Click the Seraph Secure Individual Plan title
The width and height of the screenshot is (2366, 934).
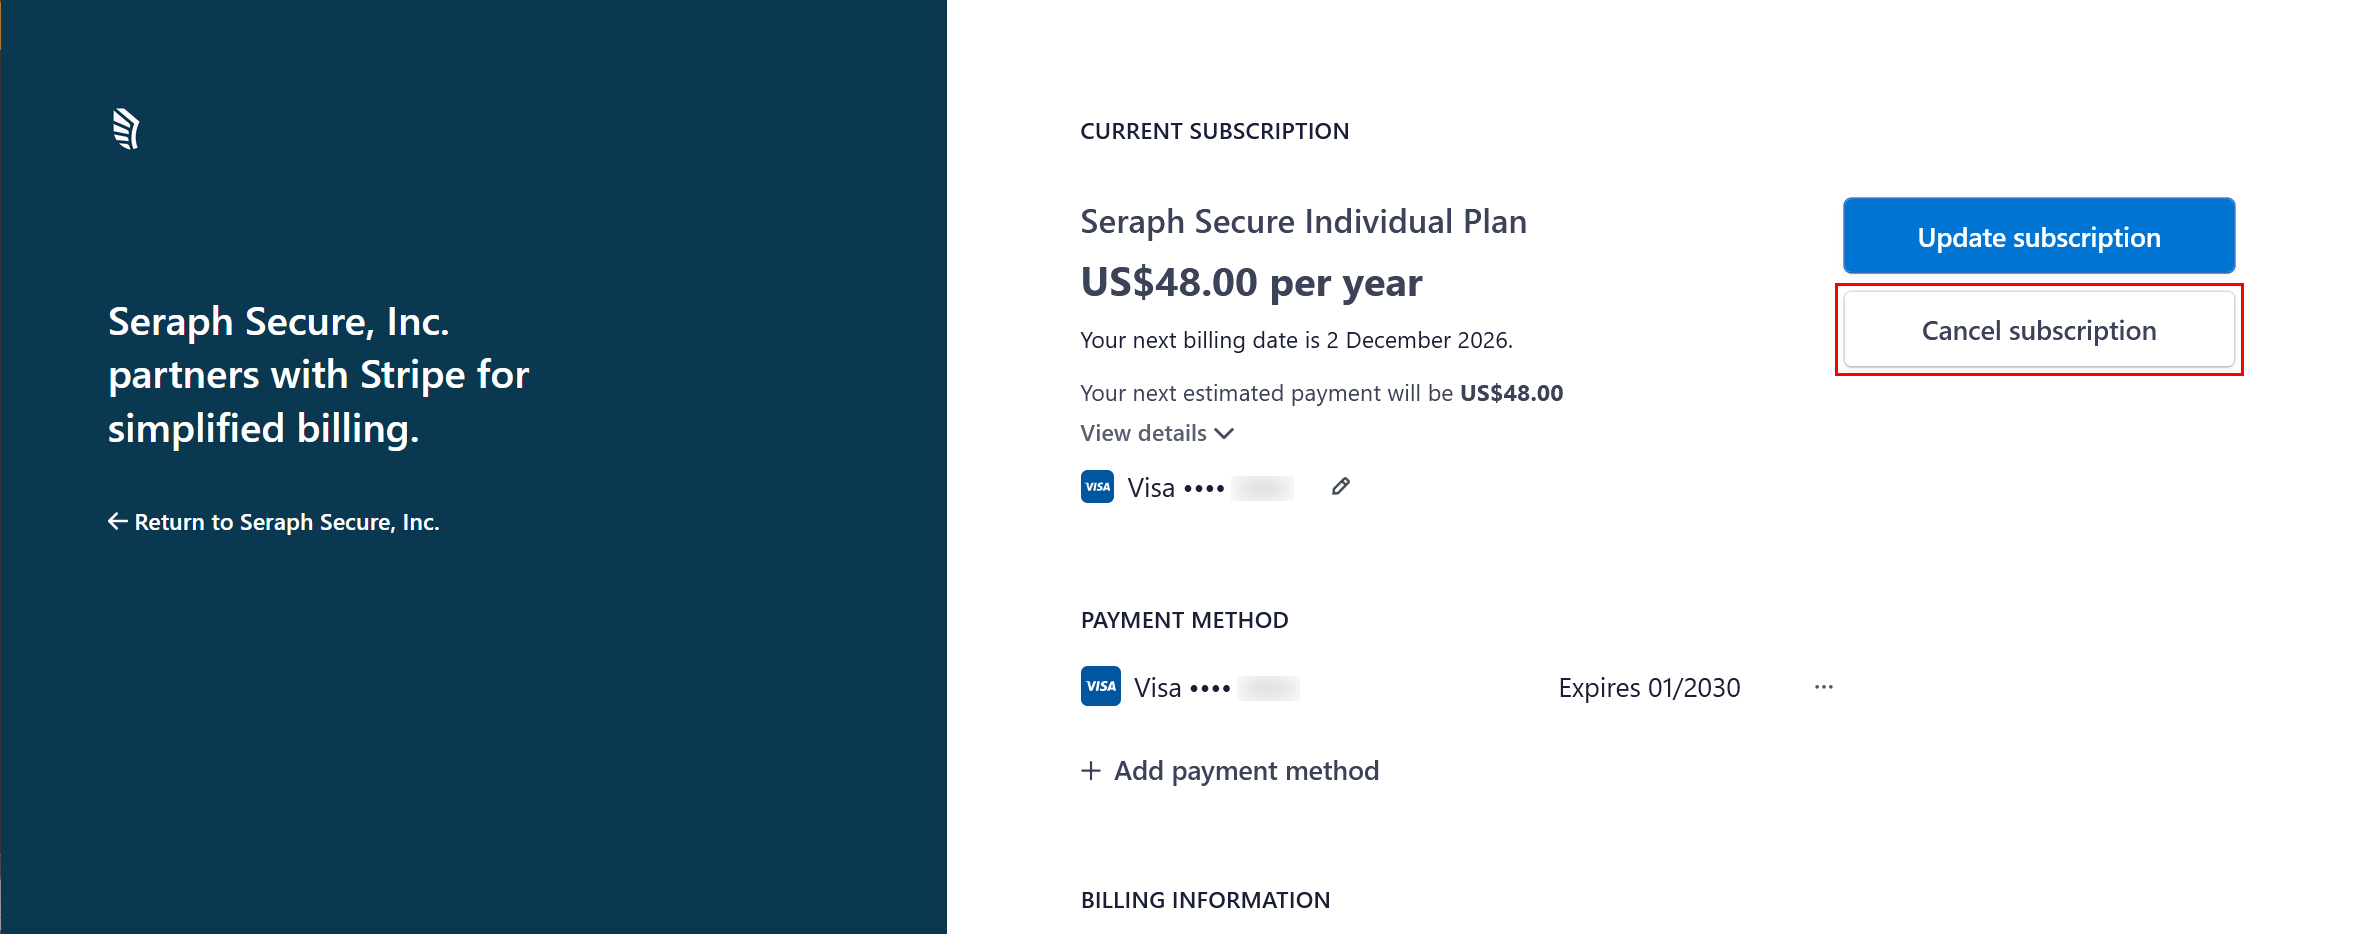(1303, 222)
